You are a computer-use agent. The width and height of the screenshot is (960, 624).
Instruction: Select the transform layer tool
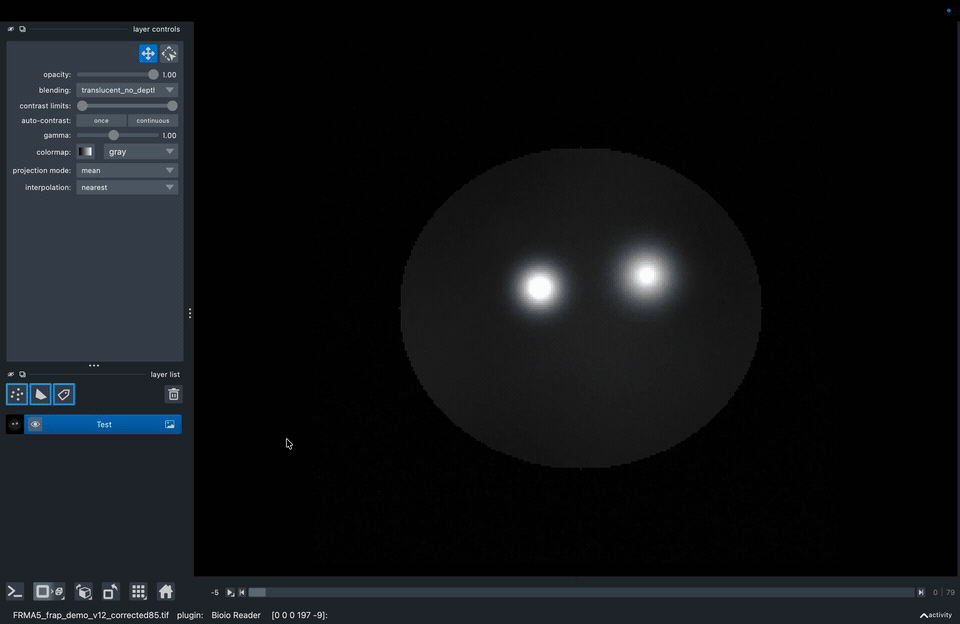(x=169, y=54)
